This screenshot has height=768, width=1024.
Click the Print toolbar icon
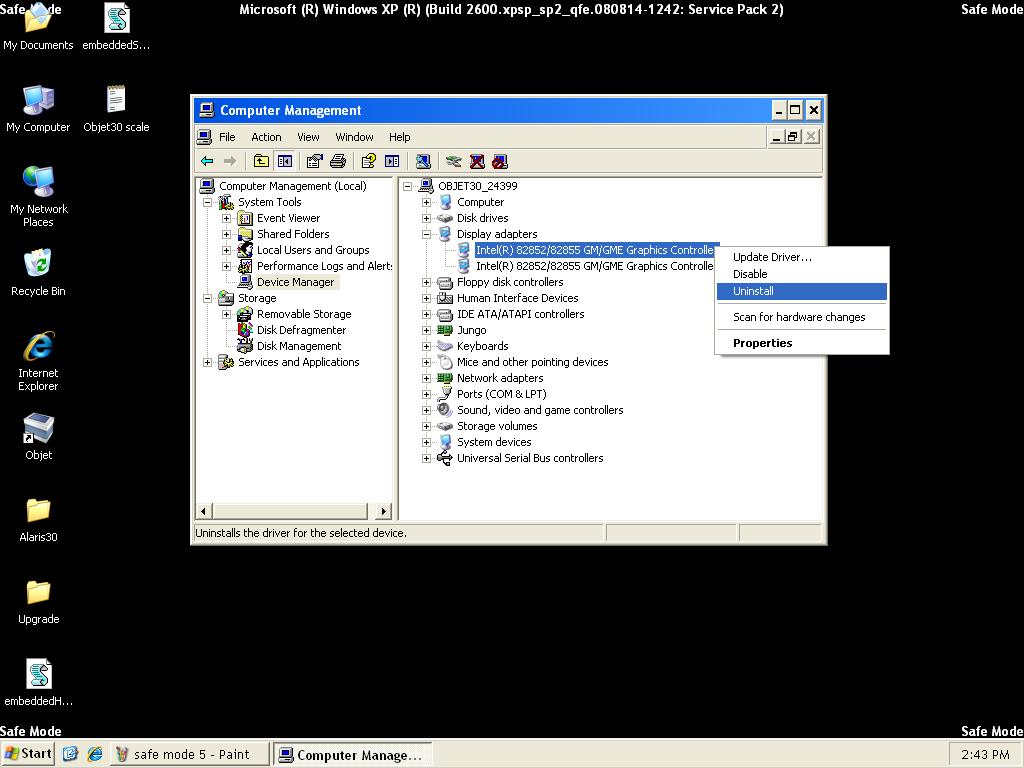click(338, 161)
